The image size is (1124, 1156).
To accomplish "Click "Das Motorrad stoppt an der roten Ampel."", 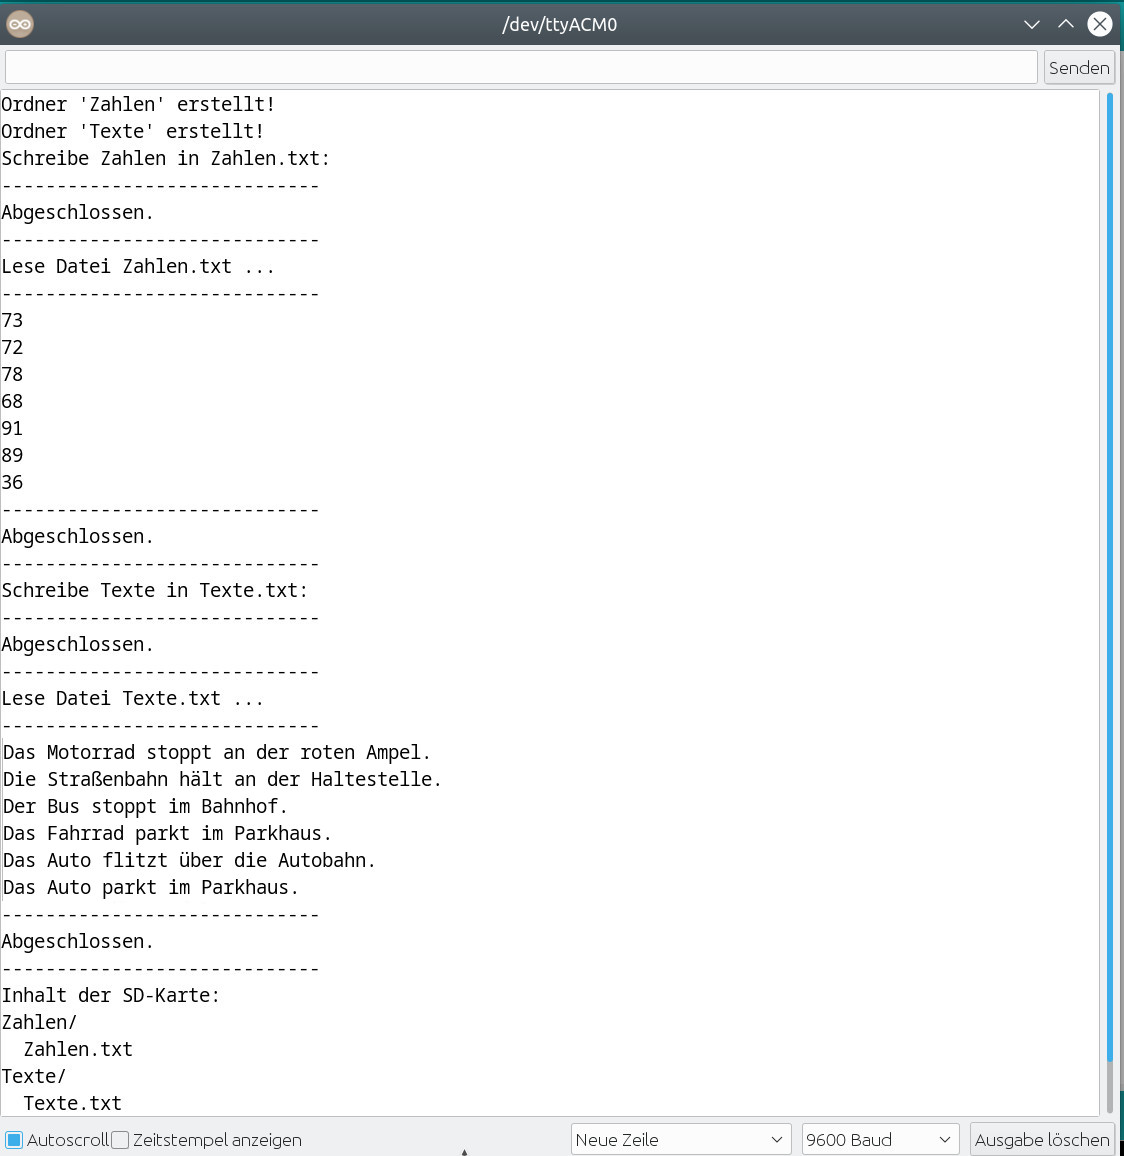I will [217, 753].
